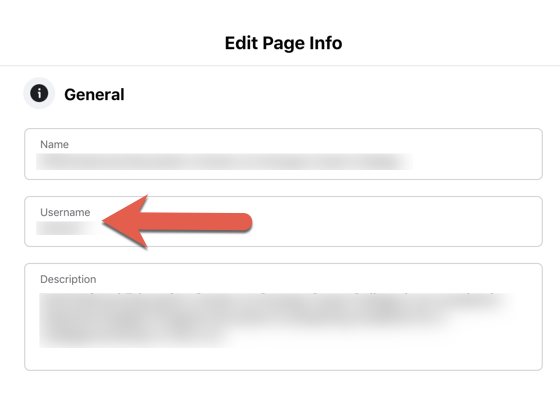The width and height of the screenshot is (560, 420).
Task: Click the Username field label
Action: coord(65,212)
